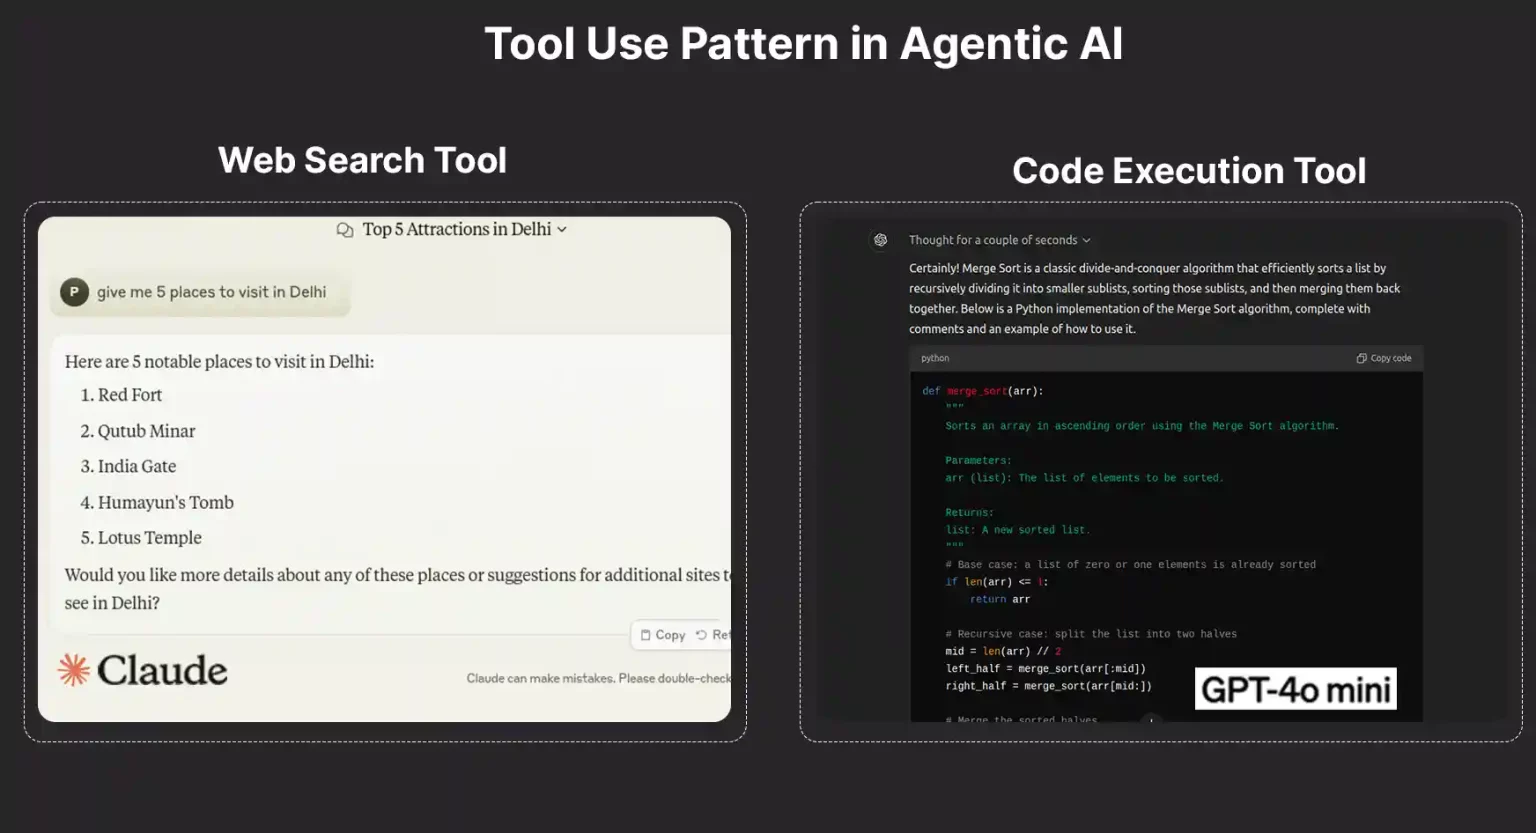
Task: Click the 'Web Search Tool' heading
Action: click(x=362, y=160)
